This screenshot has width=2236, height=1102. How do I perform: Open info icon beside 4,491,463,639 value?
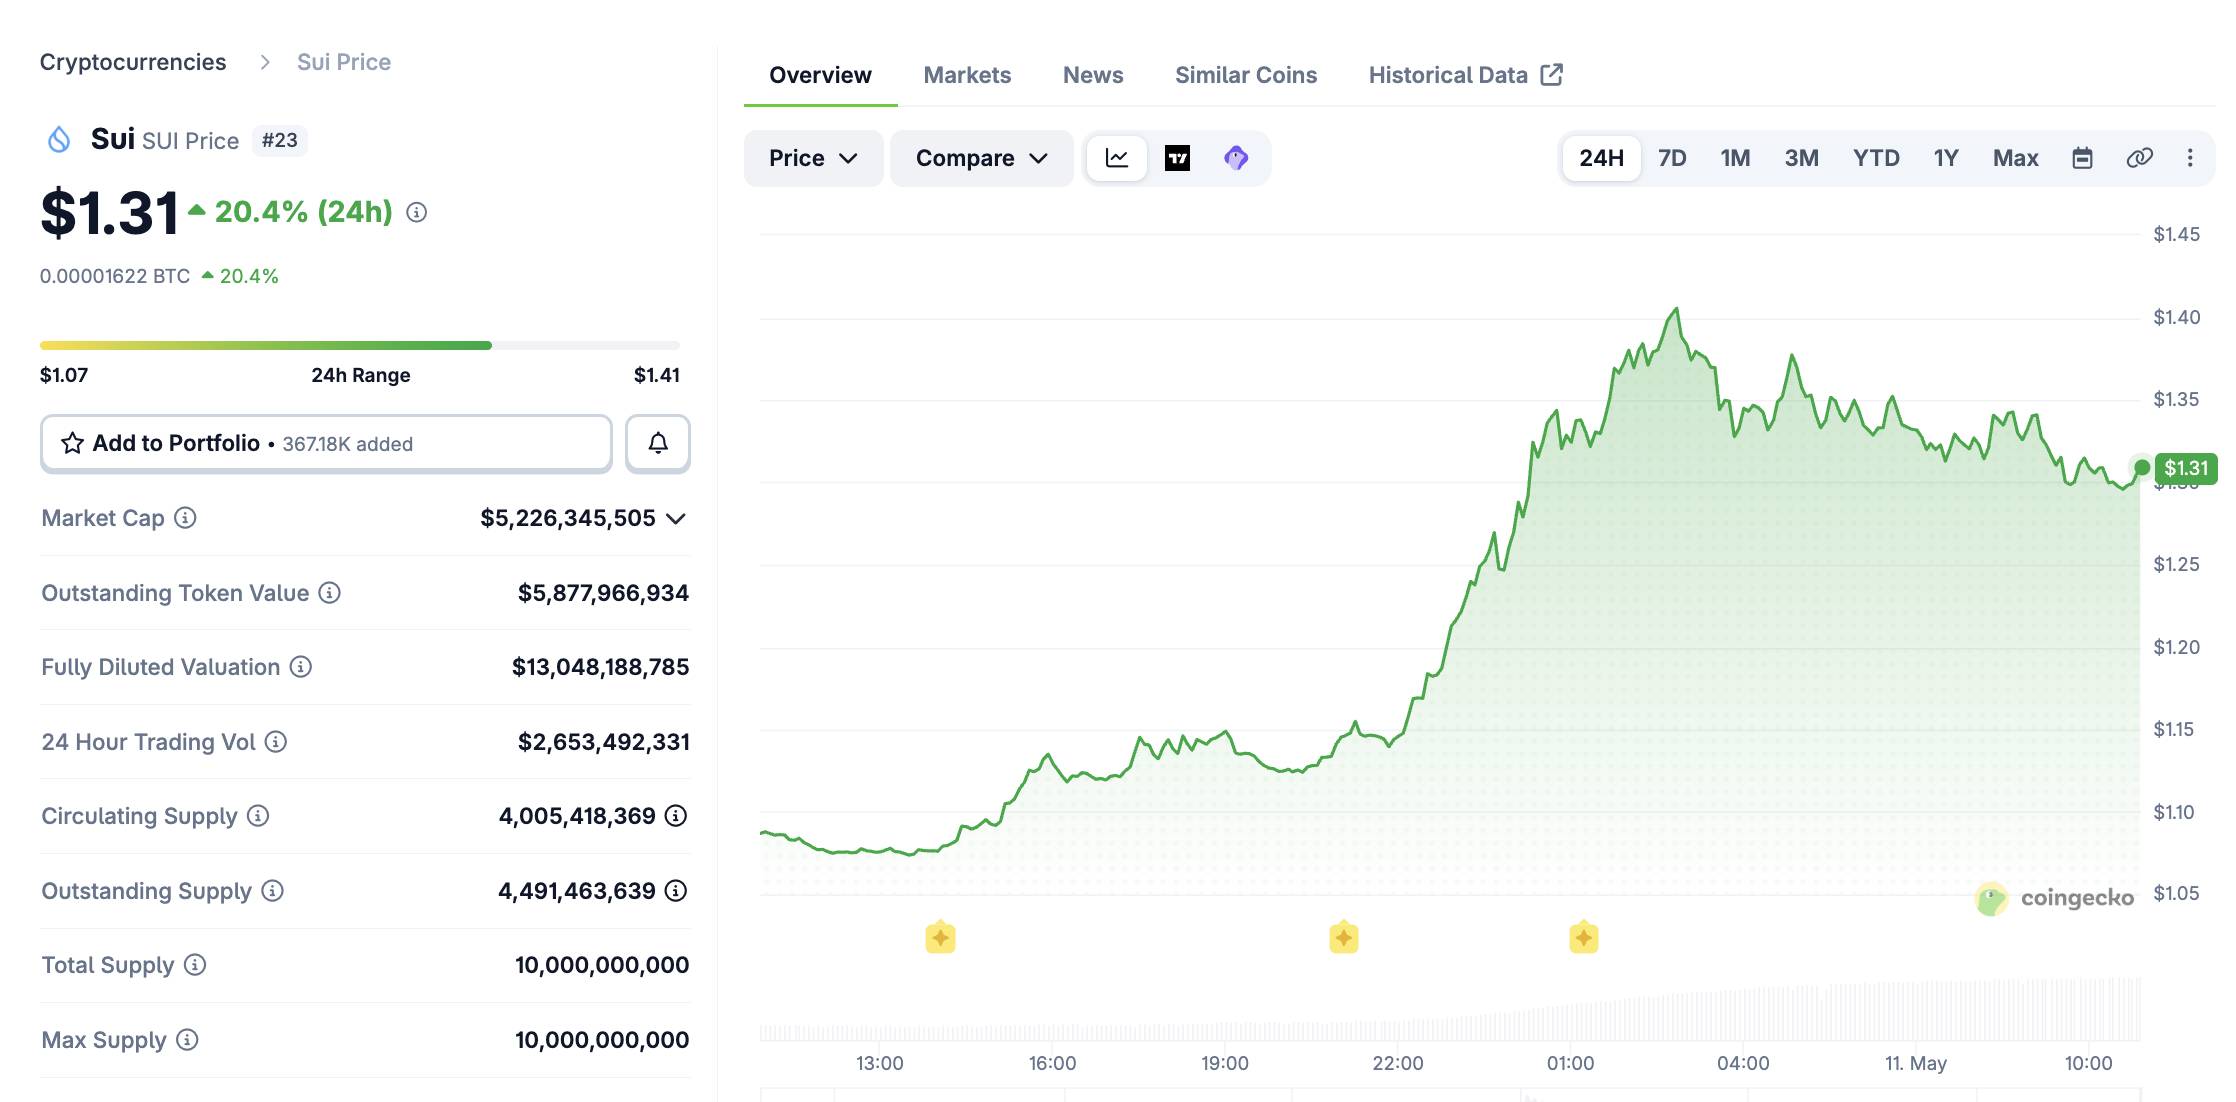point(676,890)
